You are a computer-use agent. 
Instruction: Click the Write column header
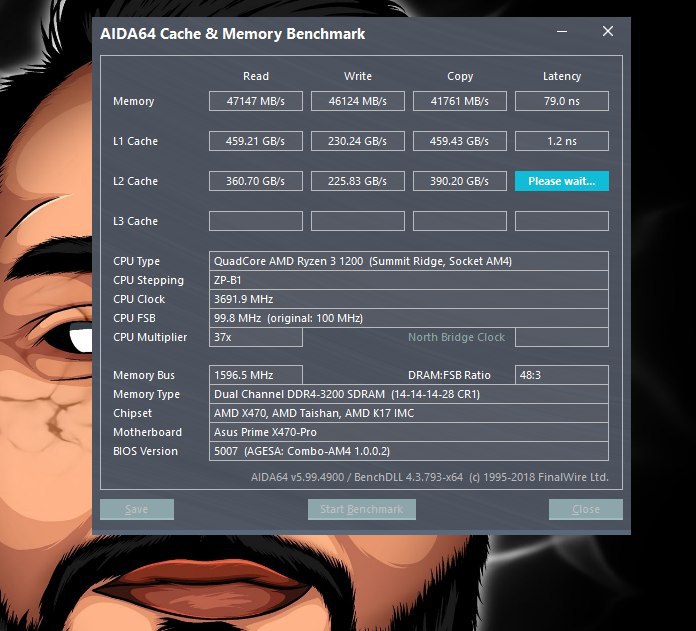pyautogui.click(x=358, y=76)
